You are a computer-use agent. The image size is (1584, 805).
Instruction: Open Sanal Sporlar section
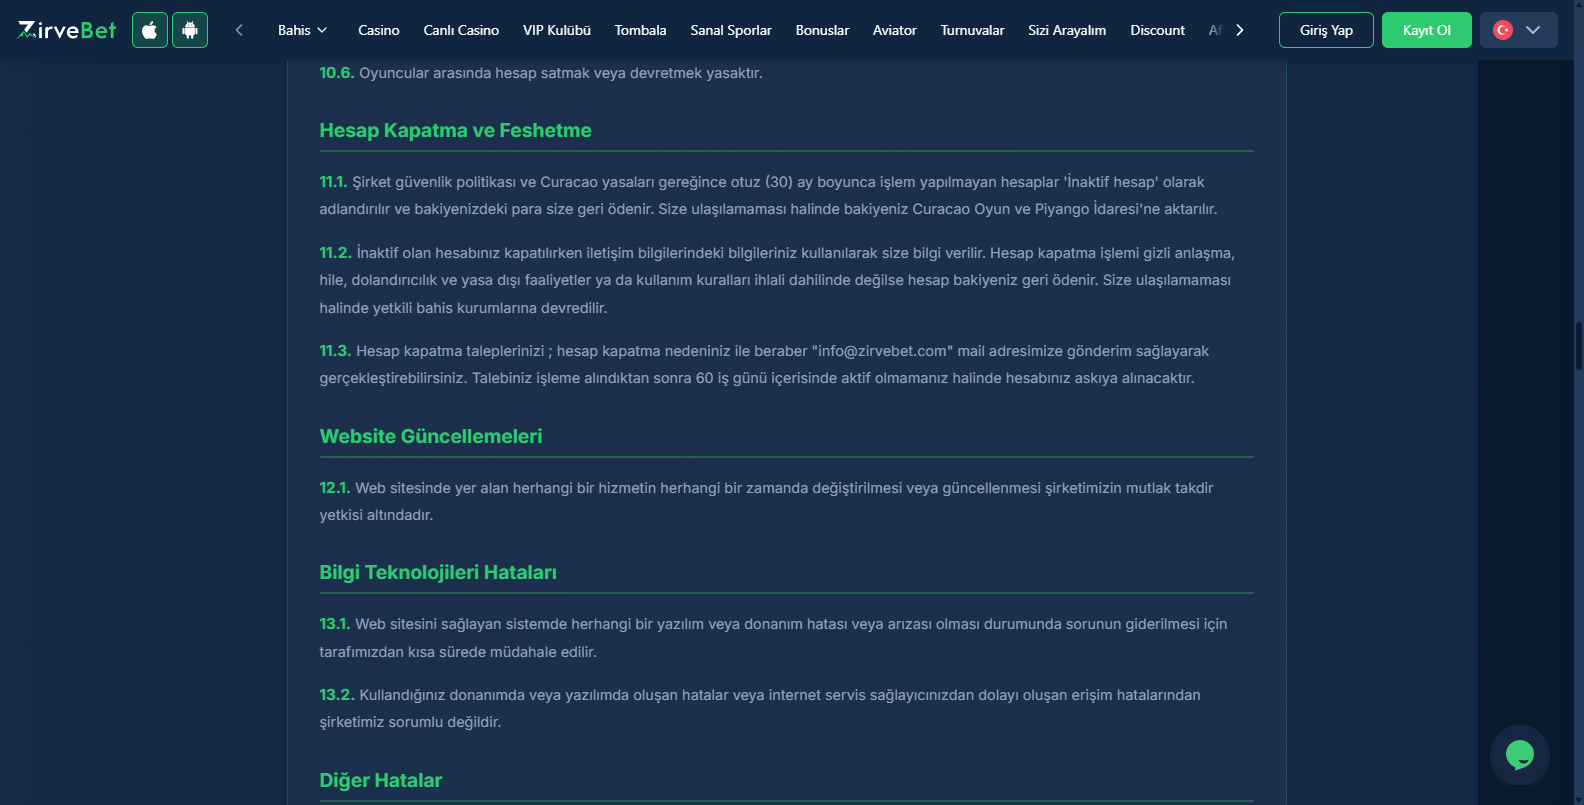point(731,30)
